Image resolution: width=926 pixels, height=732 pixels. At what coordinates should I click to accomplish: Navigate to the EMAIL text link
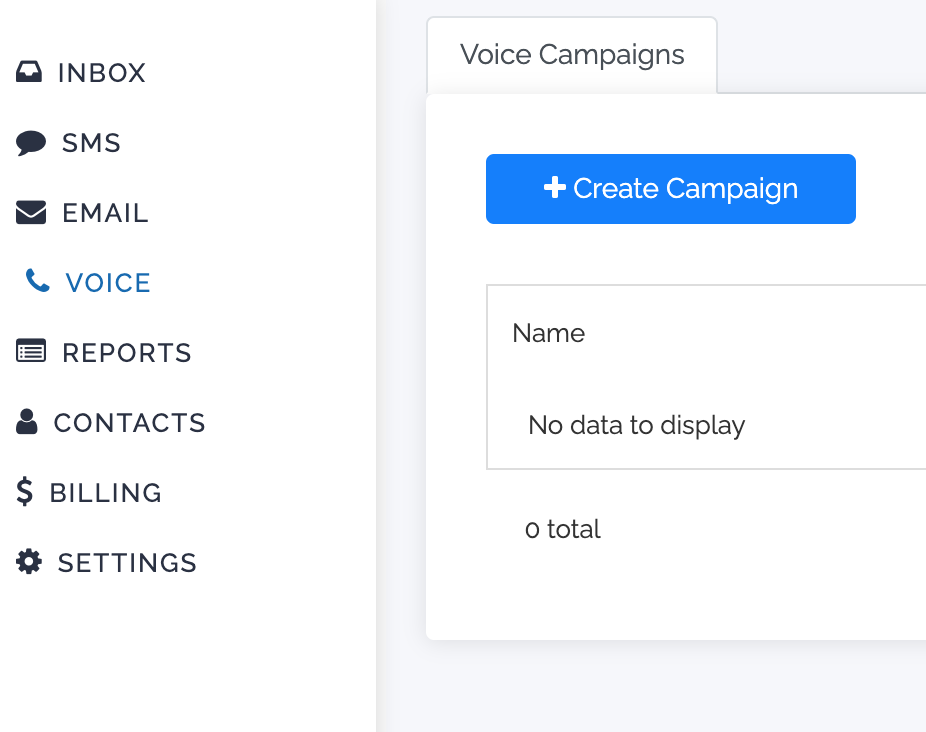105,213
